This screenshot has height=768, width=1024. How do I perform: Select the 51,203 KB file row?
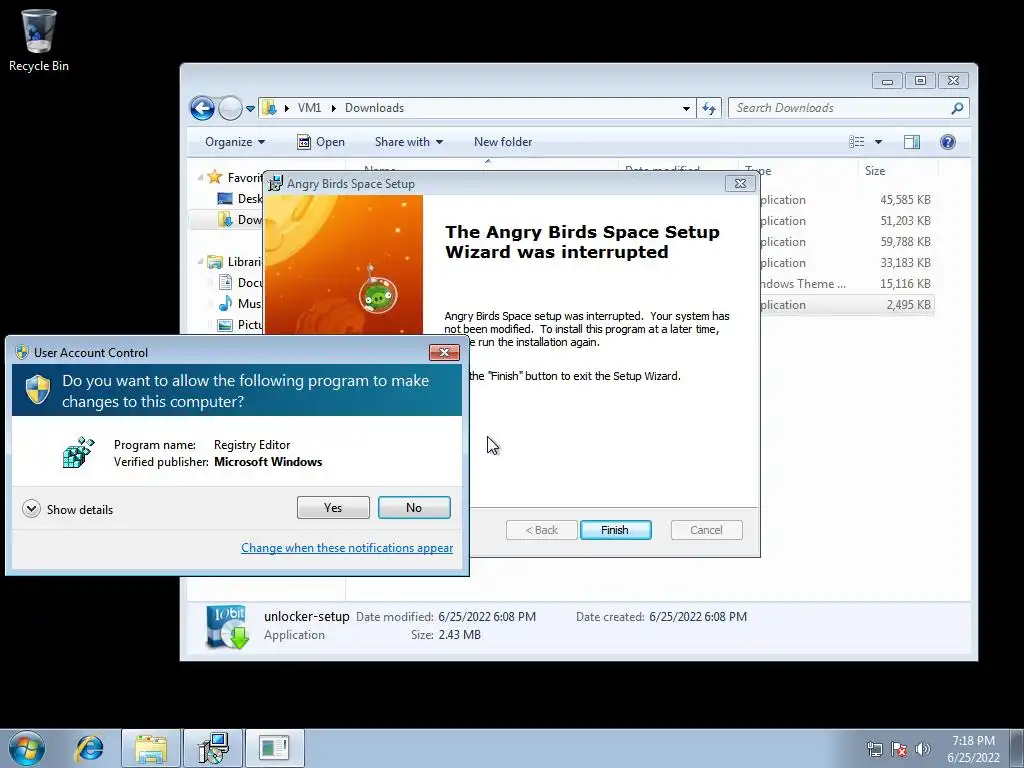(x=848, y=221)
